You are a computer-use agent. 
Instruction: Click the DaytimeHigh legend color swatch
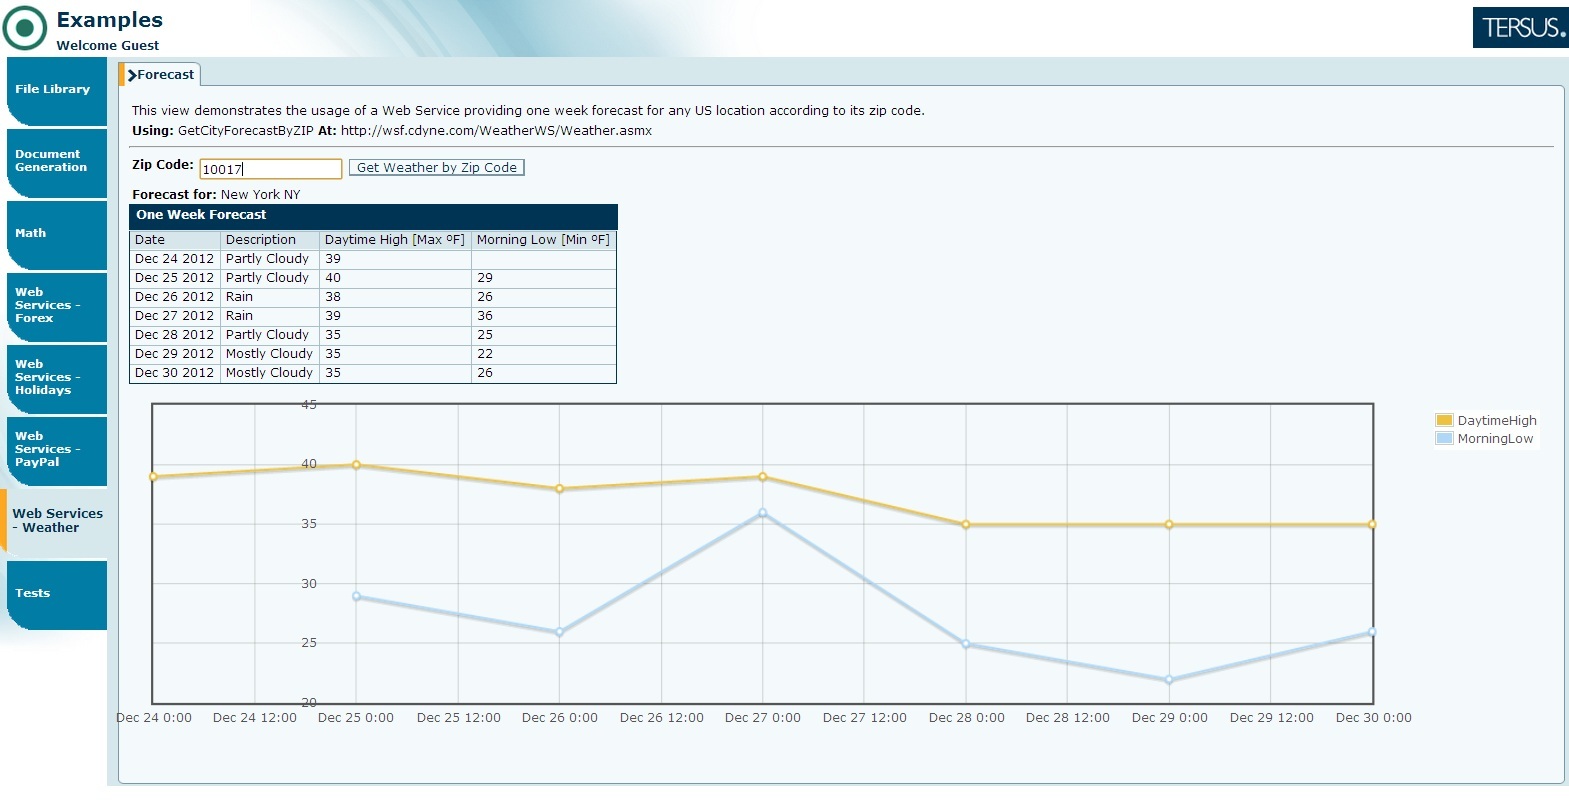(x=1444, y=421)
